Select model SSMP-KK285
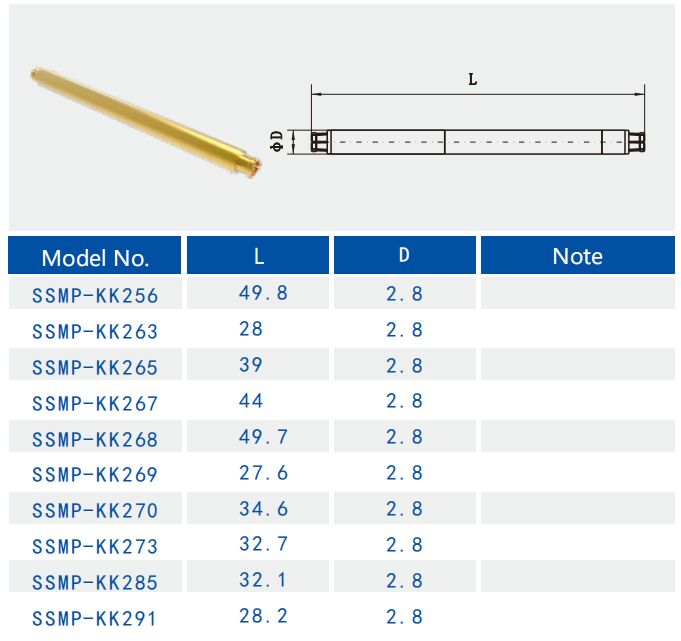Viewport: 681px width, 641px height. [95, 582]
